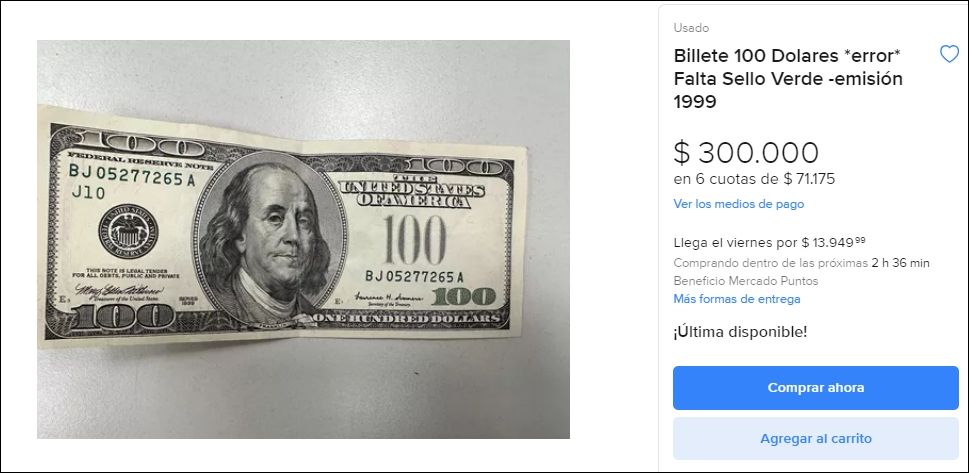
Task: Click the ONE HUNDRED DOLLARS banner on bill
Action: tap(407, 318)
